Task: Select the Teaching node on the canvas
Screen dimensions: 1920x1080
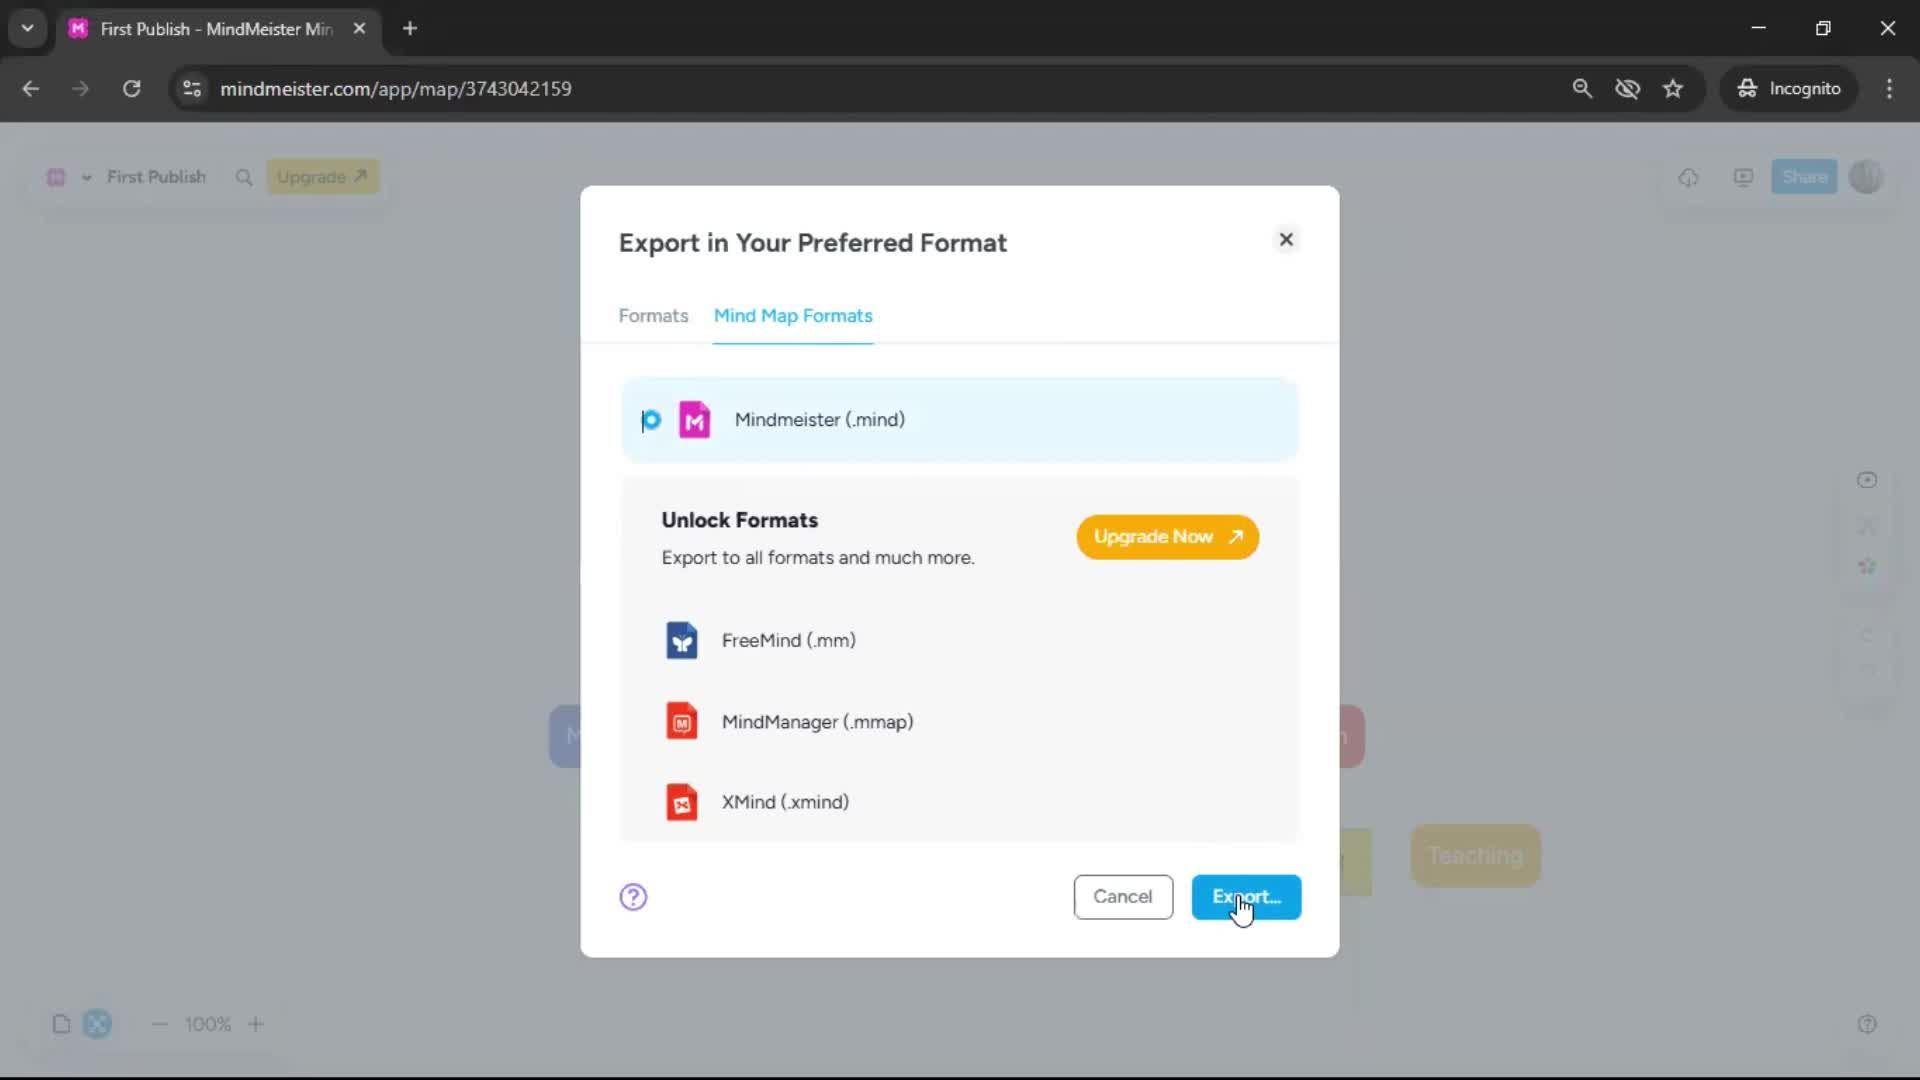Action: click(1476, 856)
